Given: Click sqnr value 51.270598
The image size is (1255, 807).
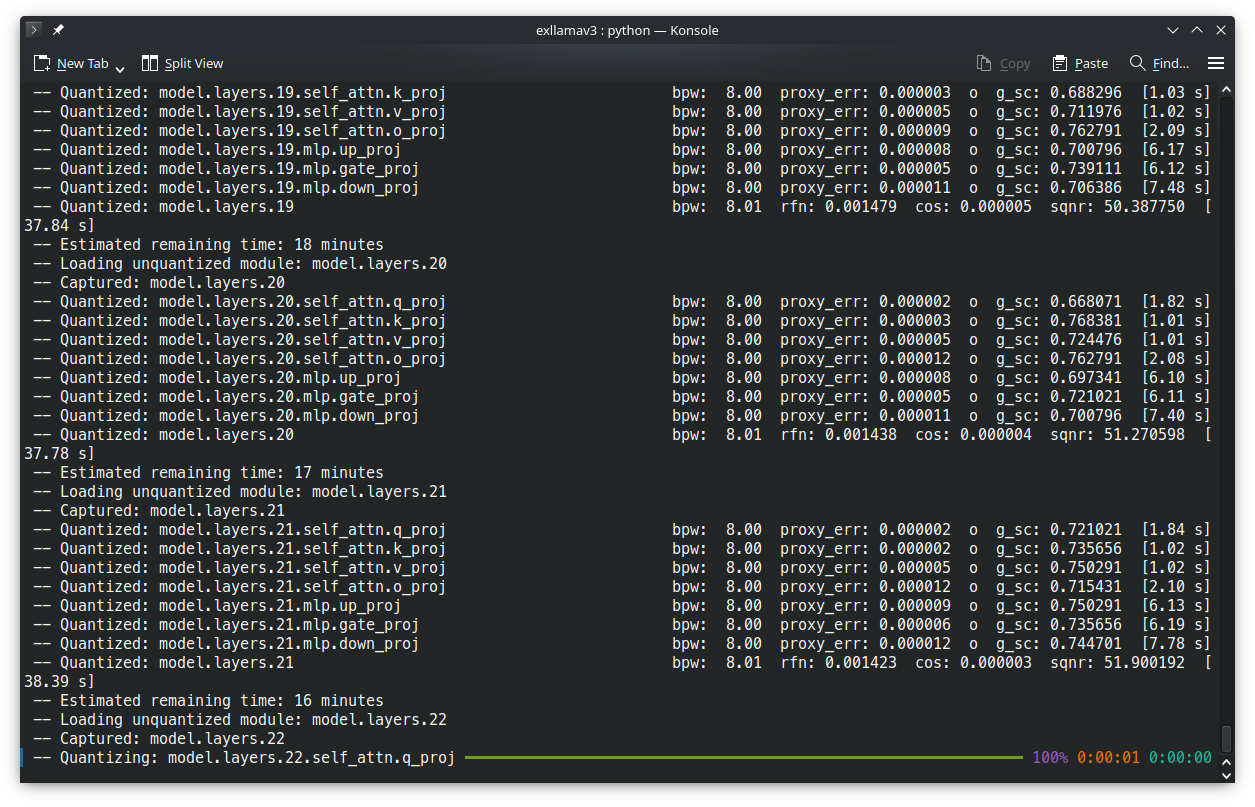Looking at the screenshot, I should (x=1144, y=435).
